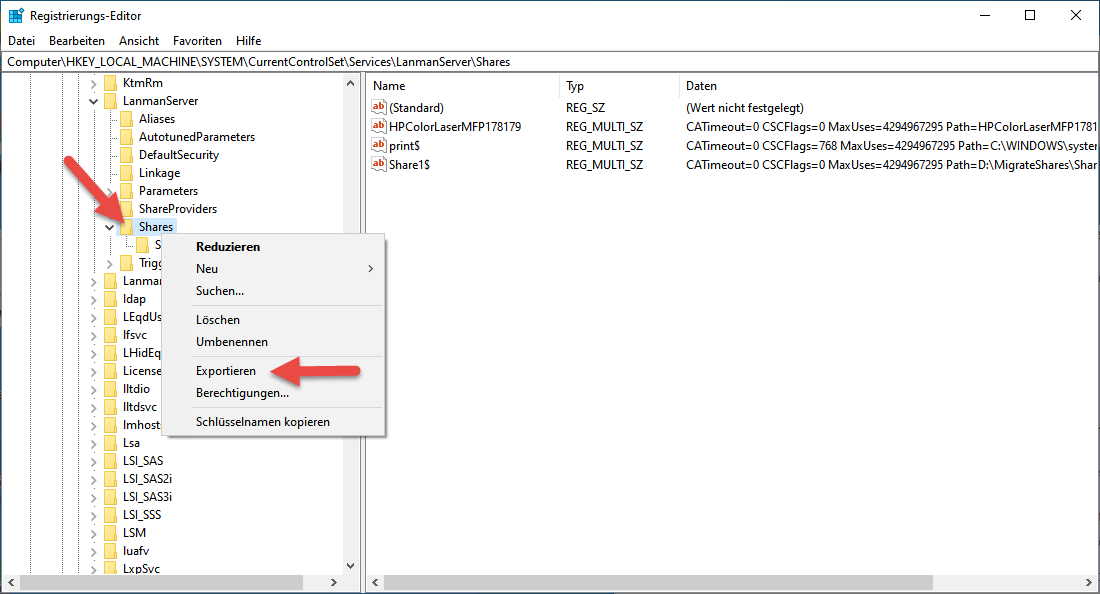1100x594 pixels.
Task: Choose Exportieren from the context menu
Action: coord(226,371)
